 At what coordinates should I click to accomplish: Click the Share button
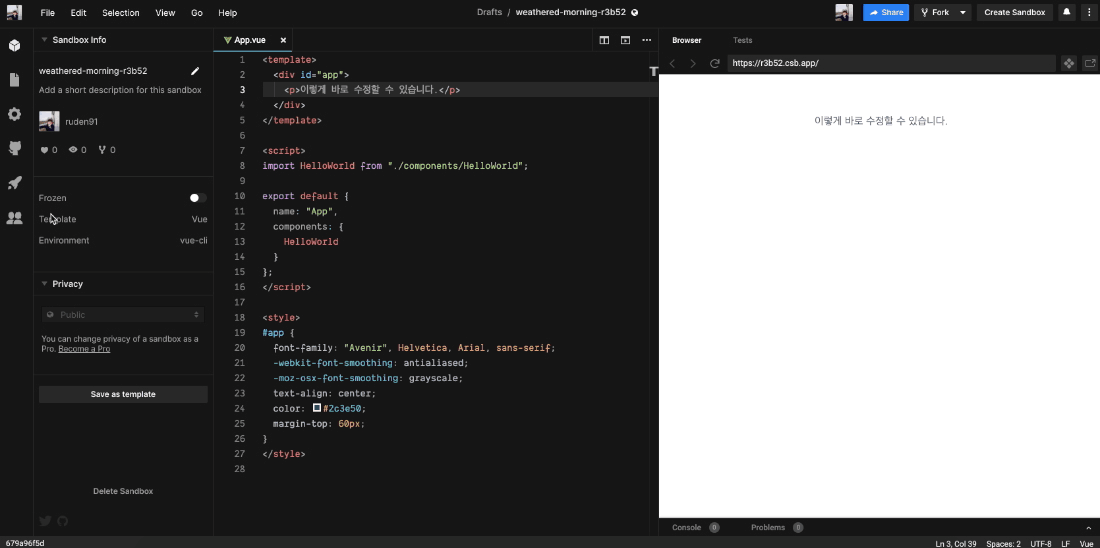point(886,12)
